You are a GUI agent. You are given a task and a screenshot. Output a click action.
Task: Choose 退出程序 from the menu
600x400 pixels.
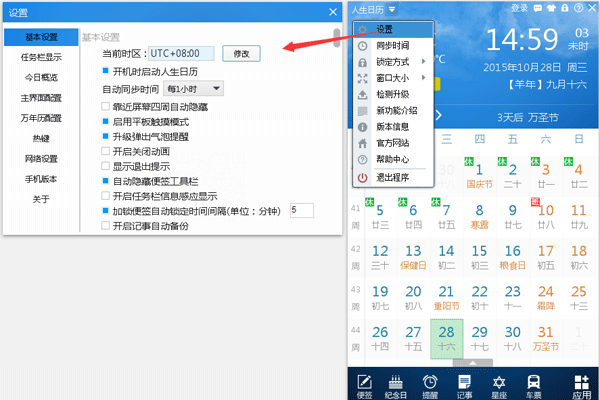[x=392, y=177]
